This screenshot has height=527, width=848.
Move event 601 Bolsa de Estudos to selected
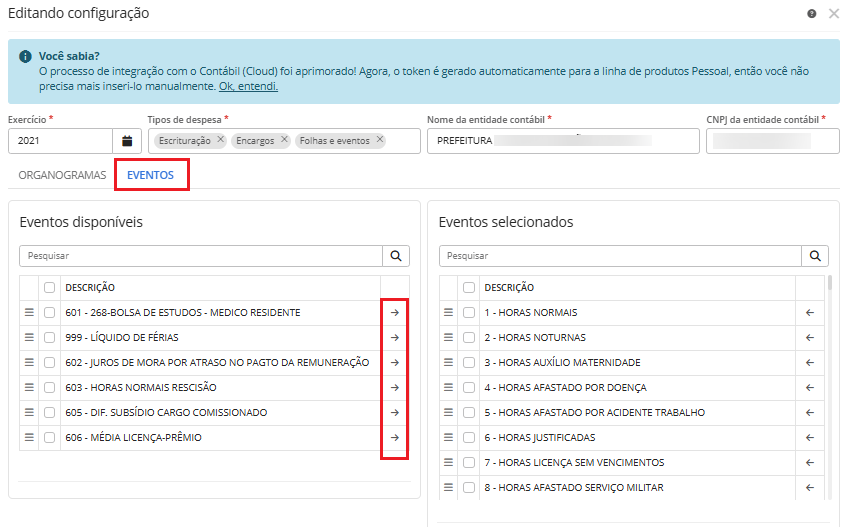[x=394, y=313]
